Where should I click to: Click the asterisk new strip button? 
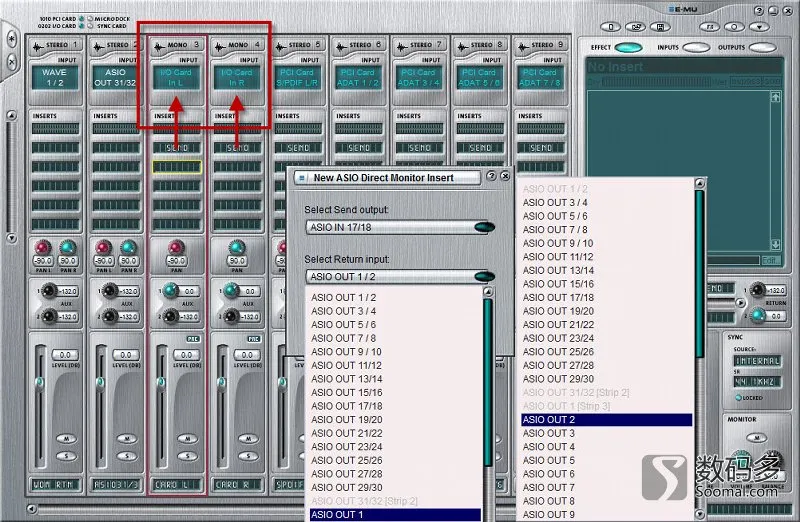[x=12, y=39]
